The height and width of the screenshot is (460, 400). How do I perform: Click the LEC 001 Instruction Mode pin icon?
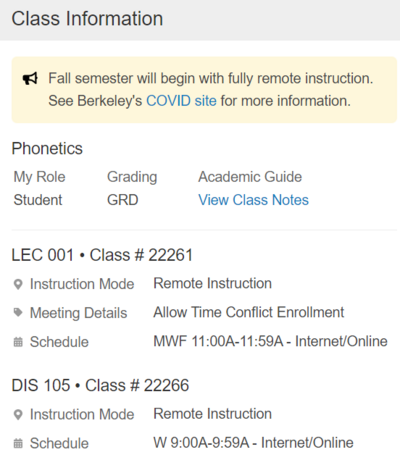pos(18,284)
